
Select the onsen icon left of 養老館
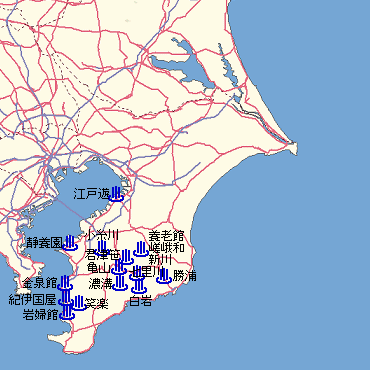click(141, 249)
